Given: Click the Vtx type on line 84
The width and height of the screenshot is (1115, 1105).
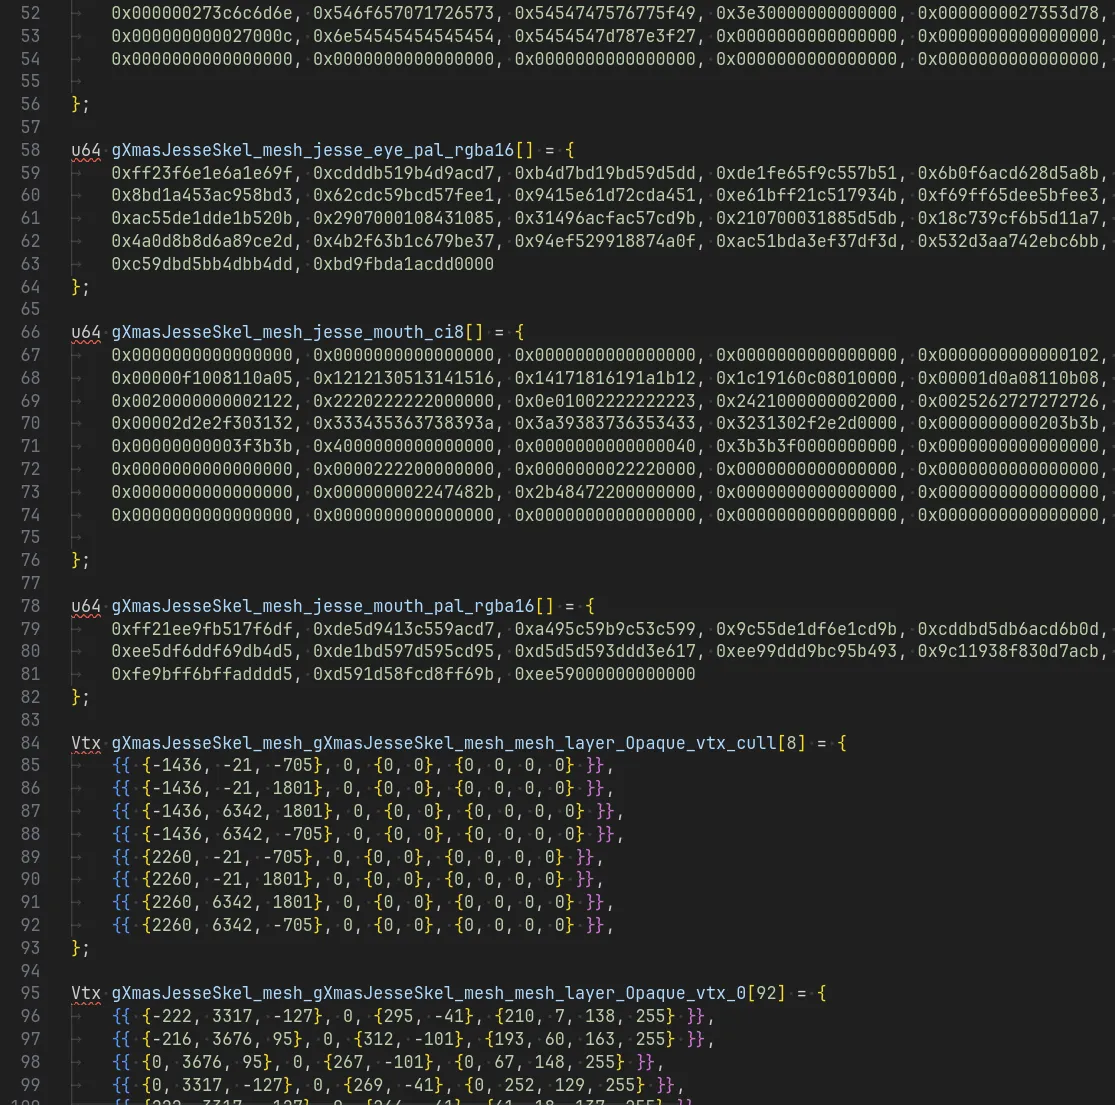Looking at the screenshot, I should (x=86, y=743).
